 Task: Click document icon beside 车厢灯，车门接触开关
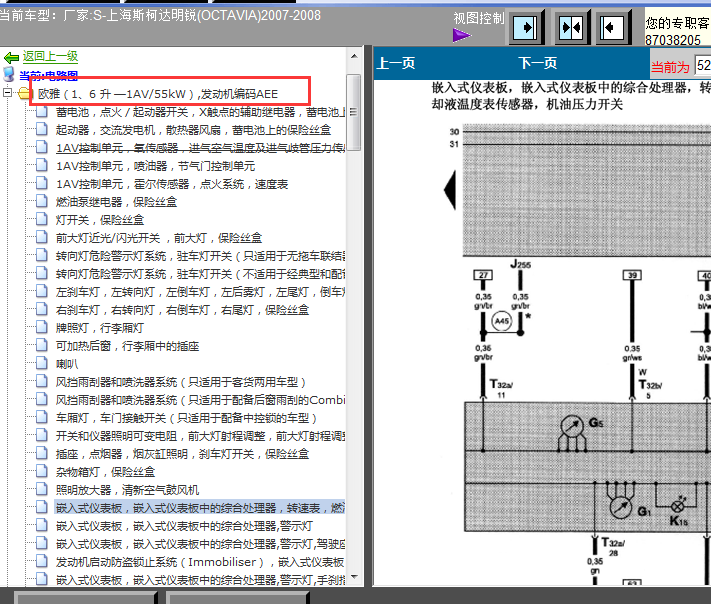point(42,417)
